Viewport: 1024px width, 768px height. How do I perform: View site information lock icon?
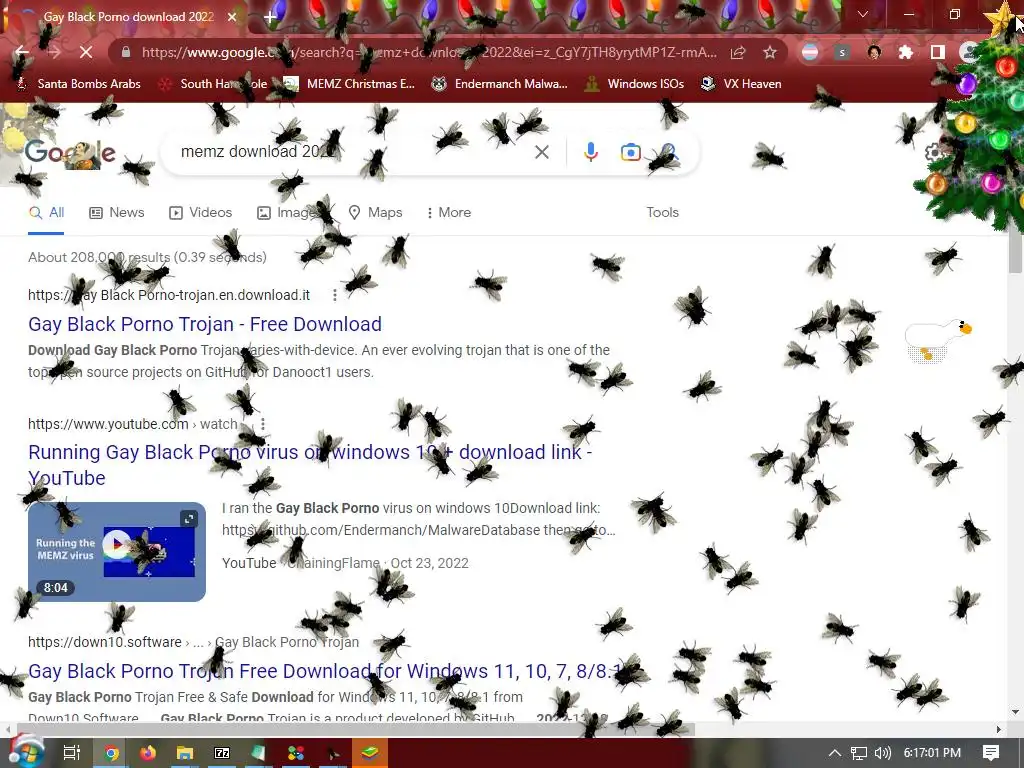click(126, 52)
